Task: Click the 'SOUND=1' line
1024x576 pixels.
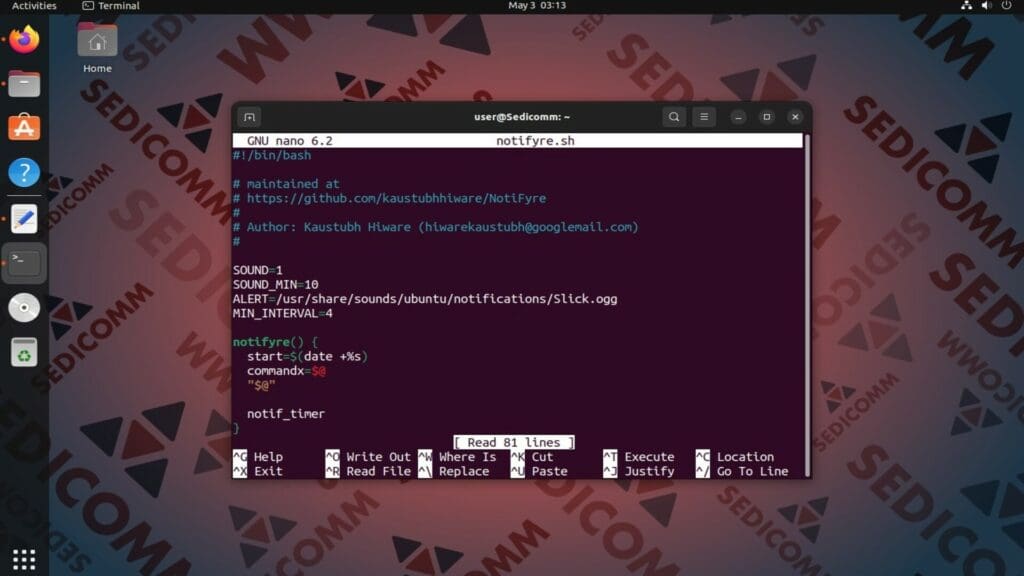Action: 257,270
